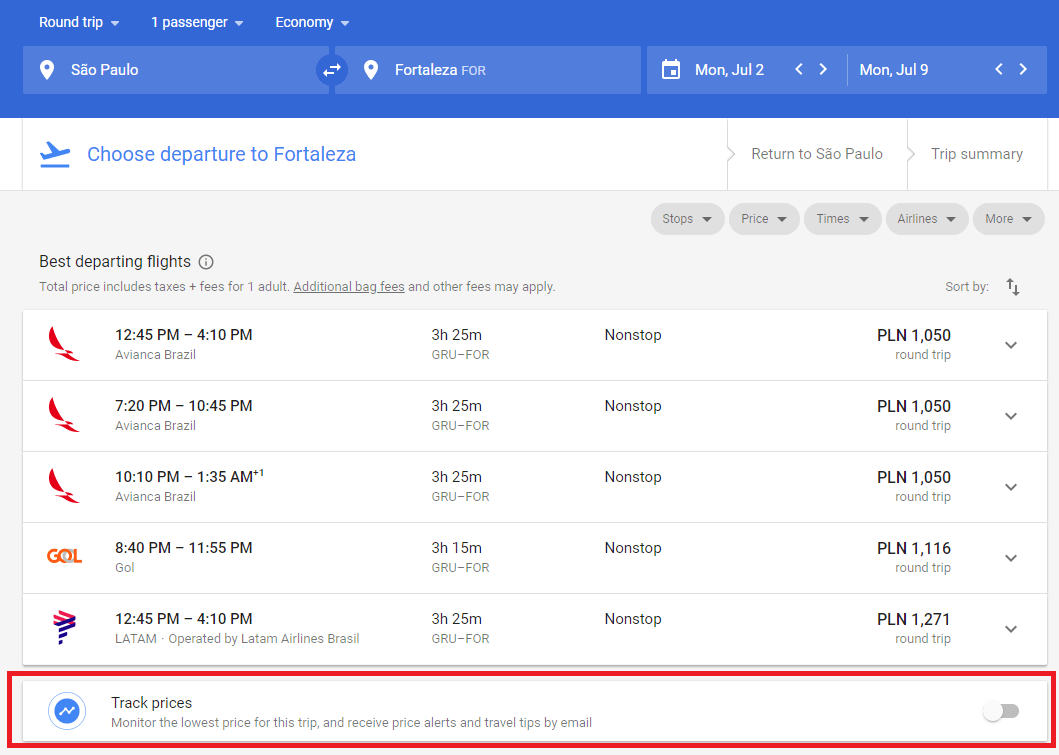The width and height of the screenshot is (1059, 755).
Task: Click the destination location pin icon
Action: 371,70
